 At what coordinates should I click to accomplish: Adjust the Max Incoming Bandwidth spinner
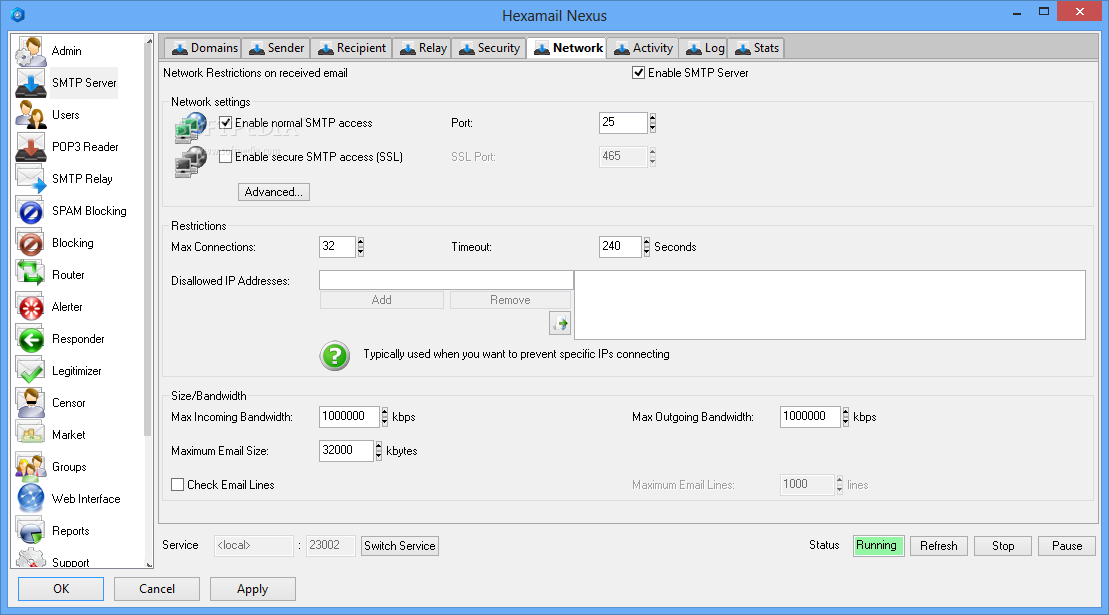coord(385,417)
